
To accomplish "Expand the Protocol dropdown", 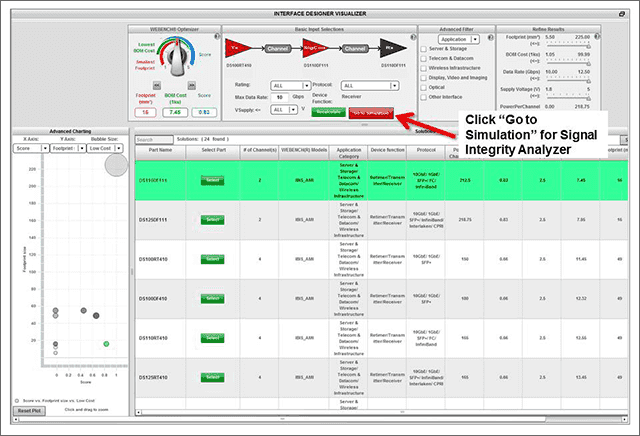I will [373, 85].
